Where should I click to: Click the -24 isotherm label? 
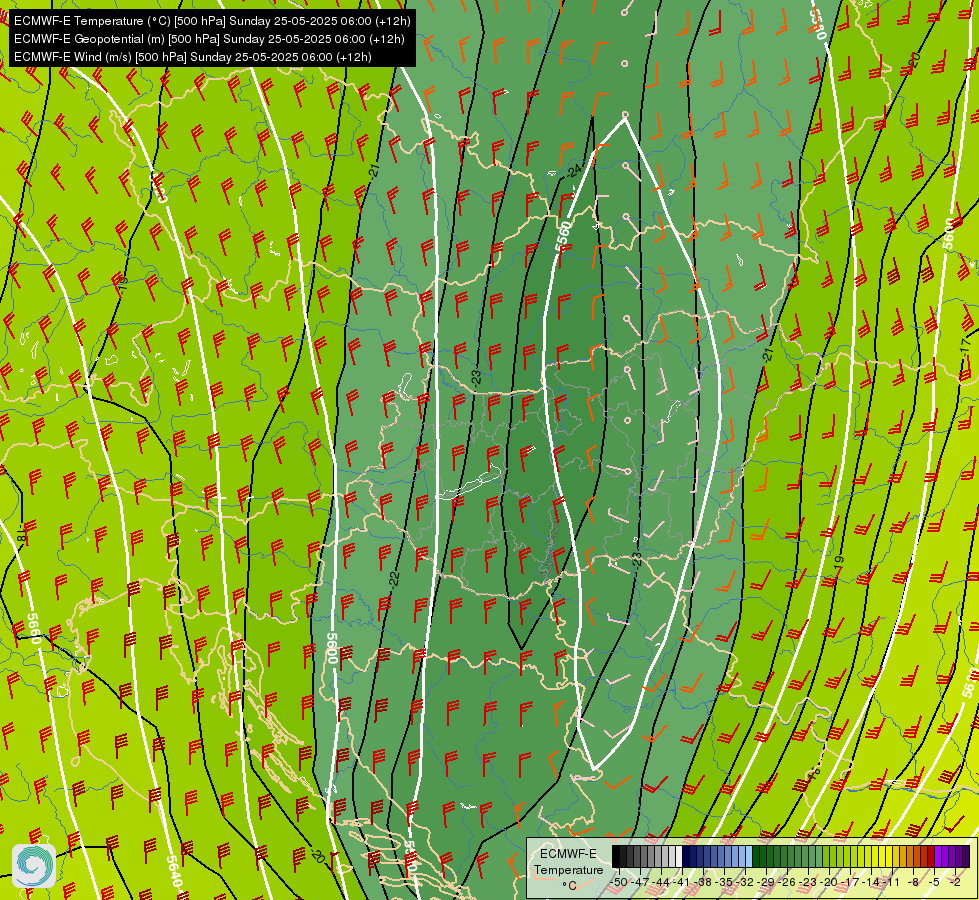click(x=574, y=171)
